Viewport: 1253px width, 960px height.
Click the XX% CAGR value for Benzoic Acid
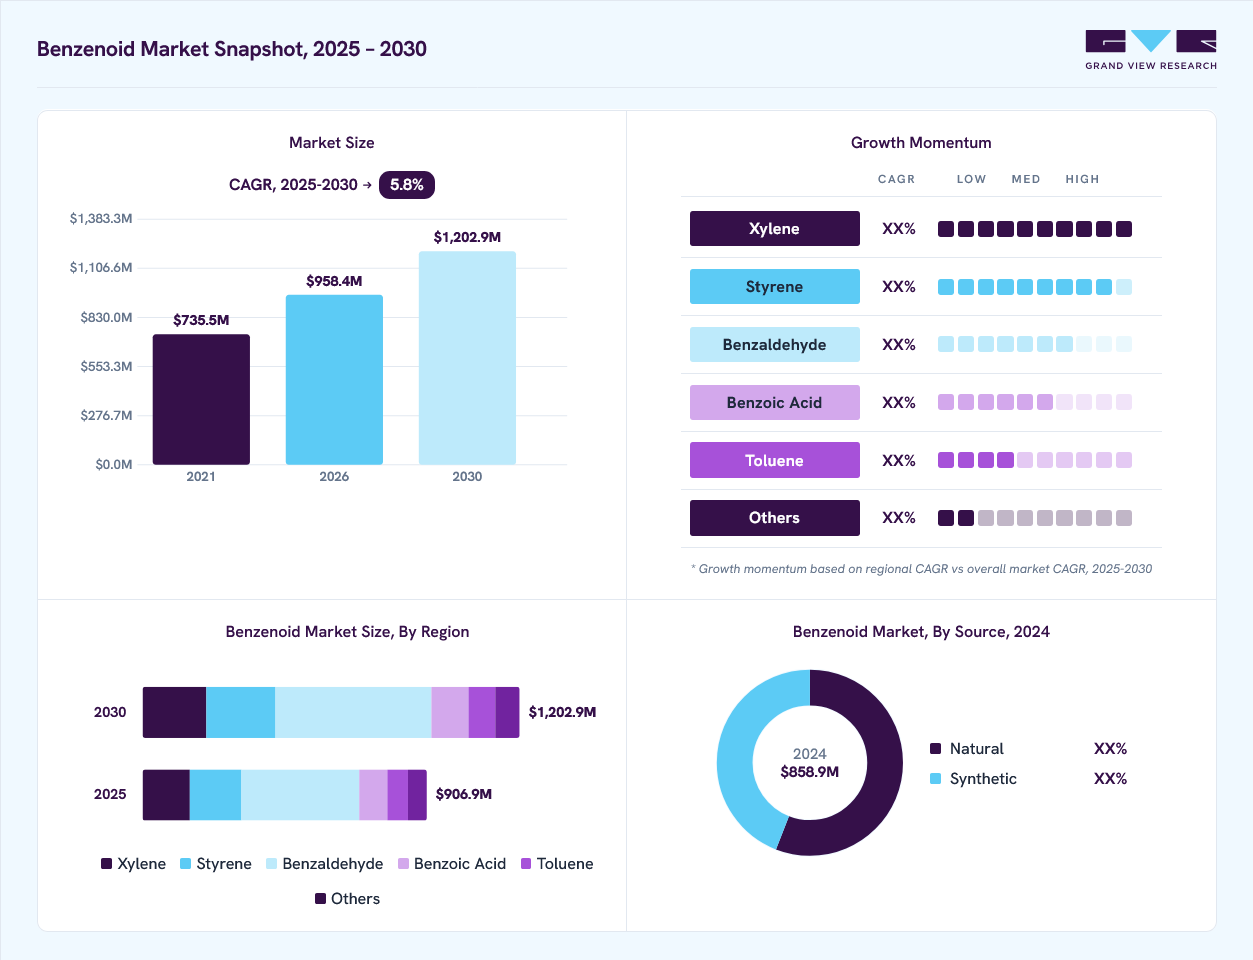[899, 403]
